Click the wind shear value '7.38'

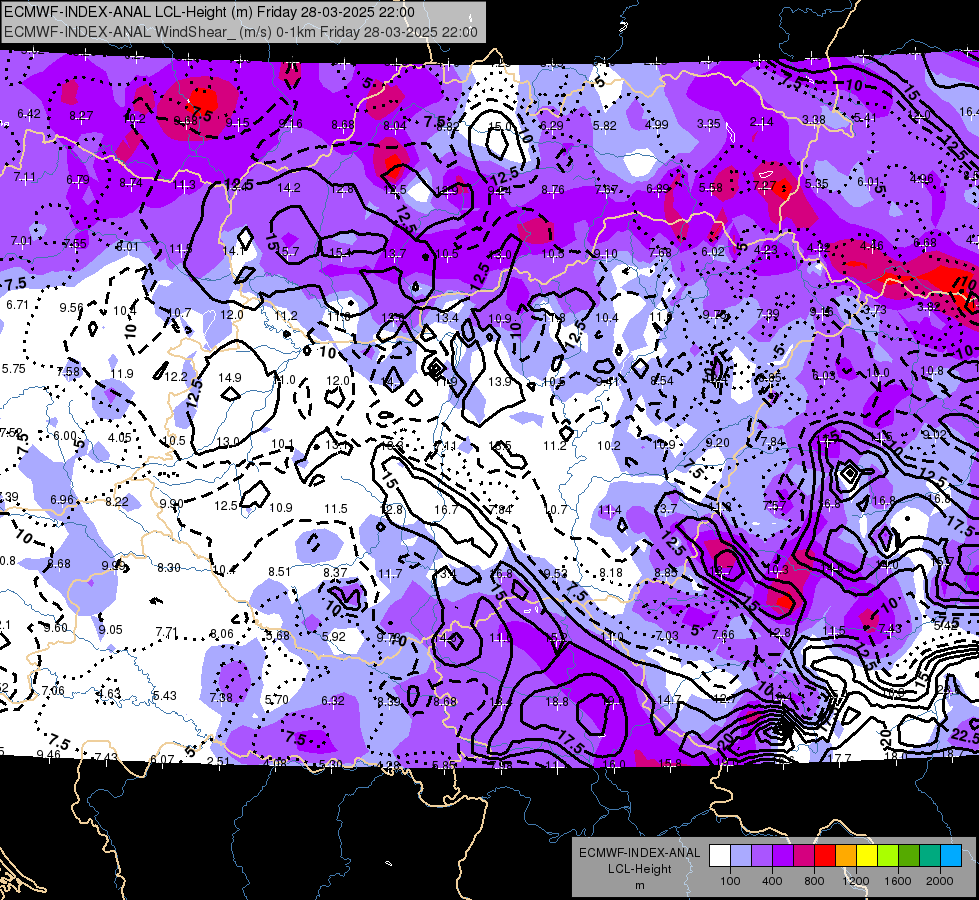pyautogui.click(x=221, y=698)
